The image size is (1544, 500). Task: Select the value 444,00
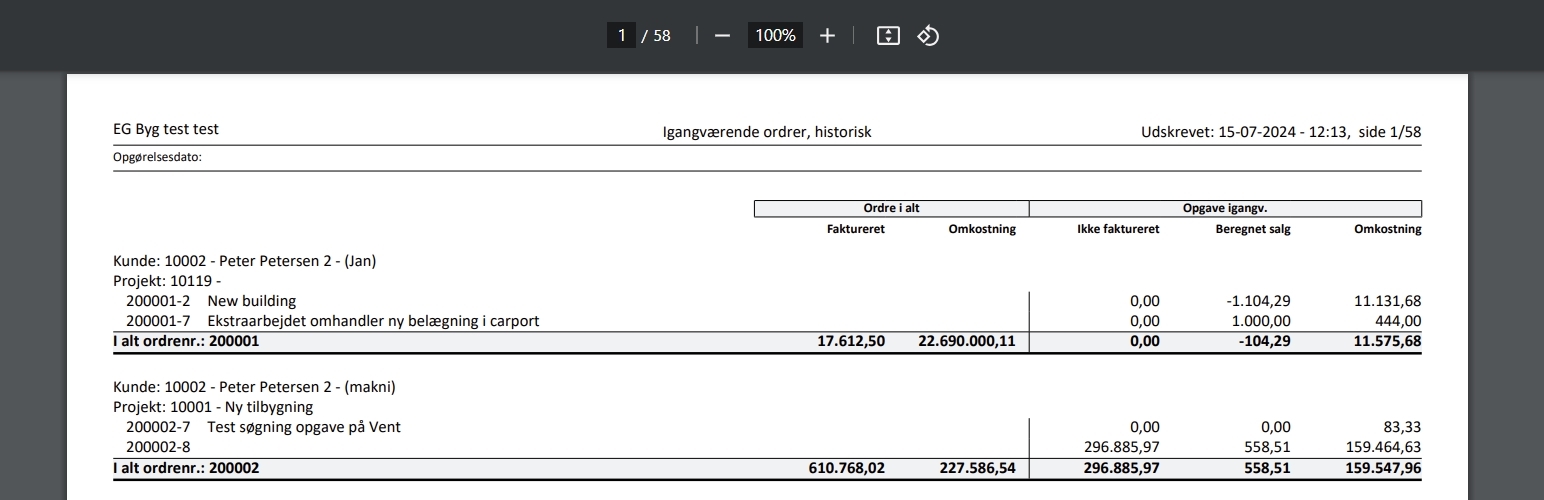pyautogui.click(x=1401, y=321)
